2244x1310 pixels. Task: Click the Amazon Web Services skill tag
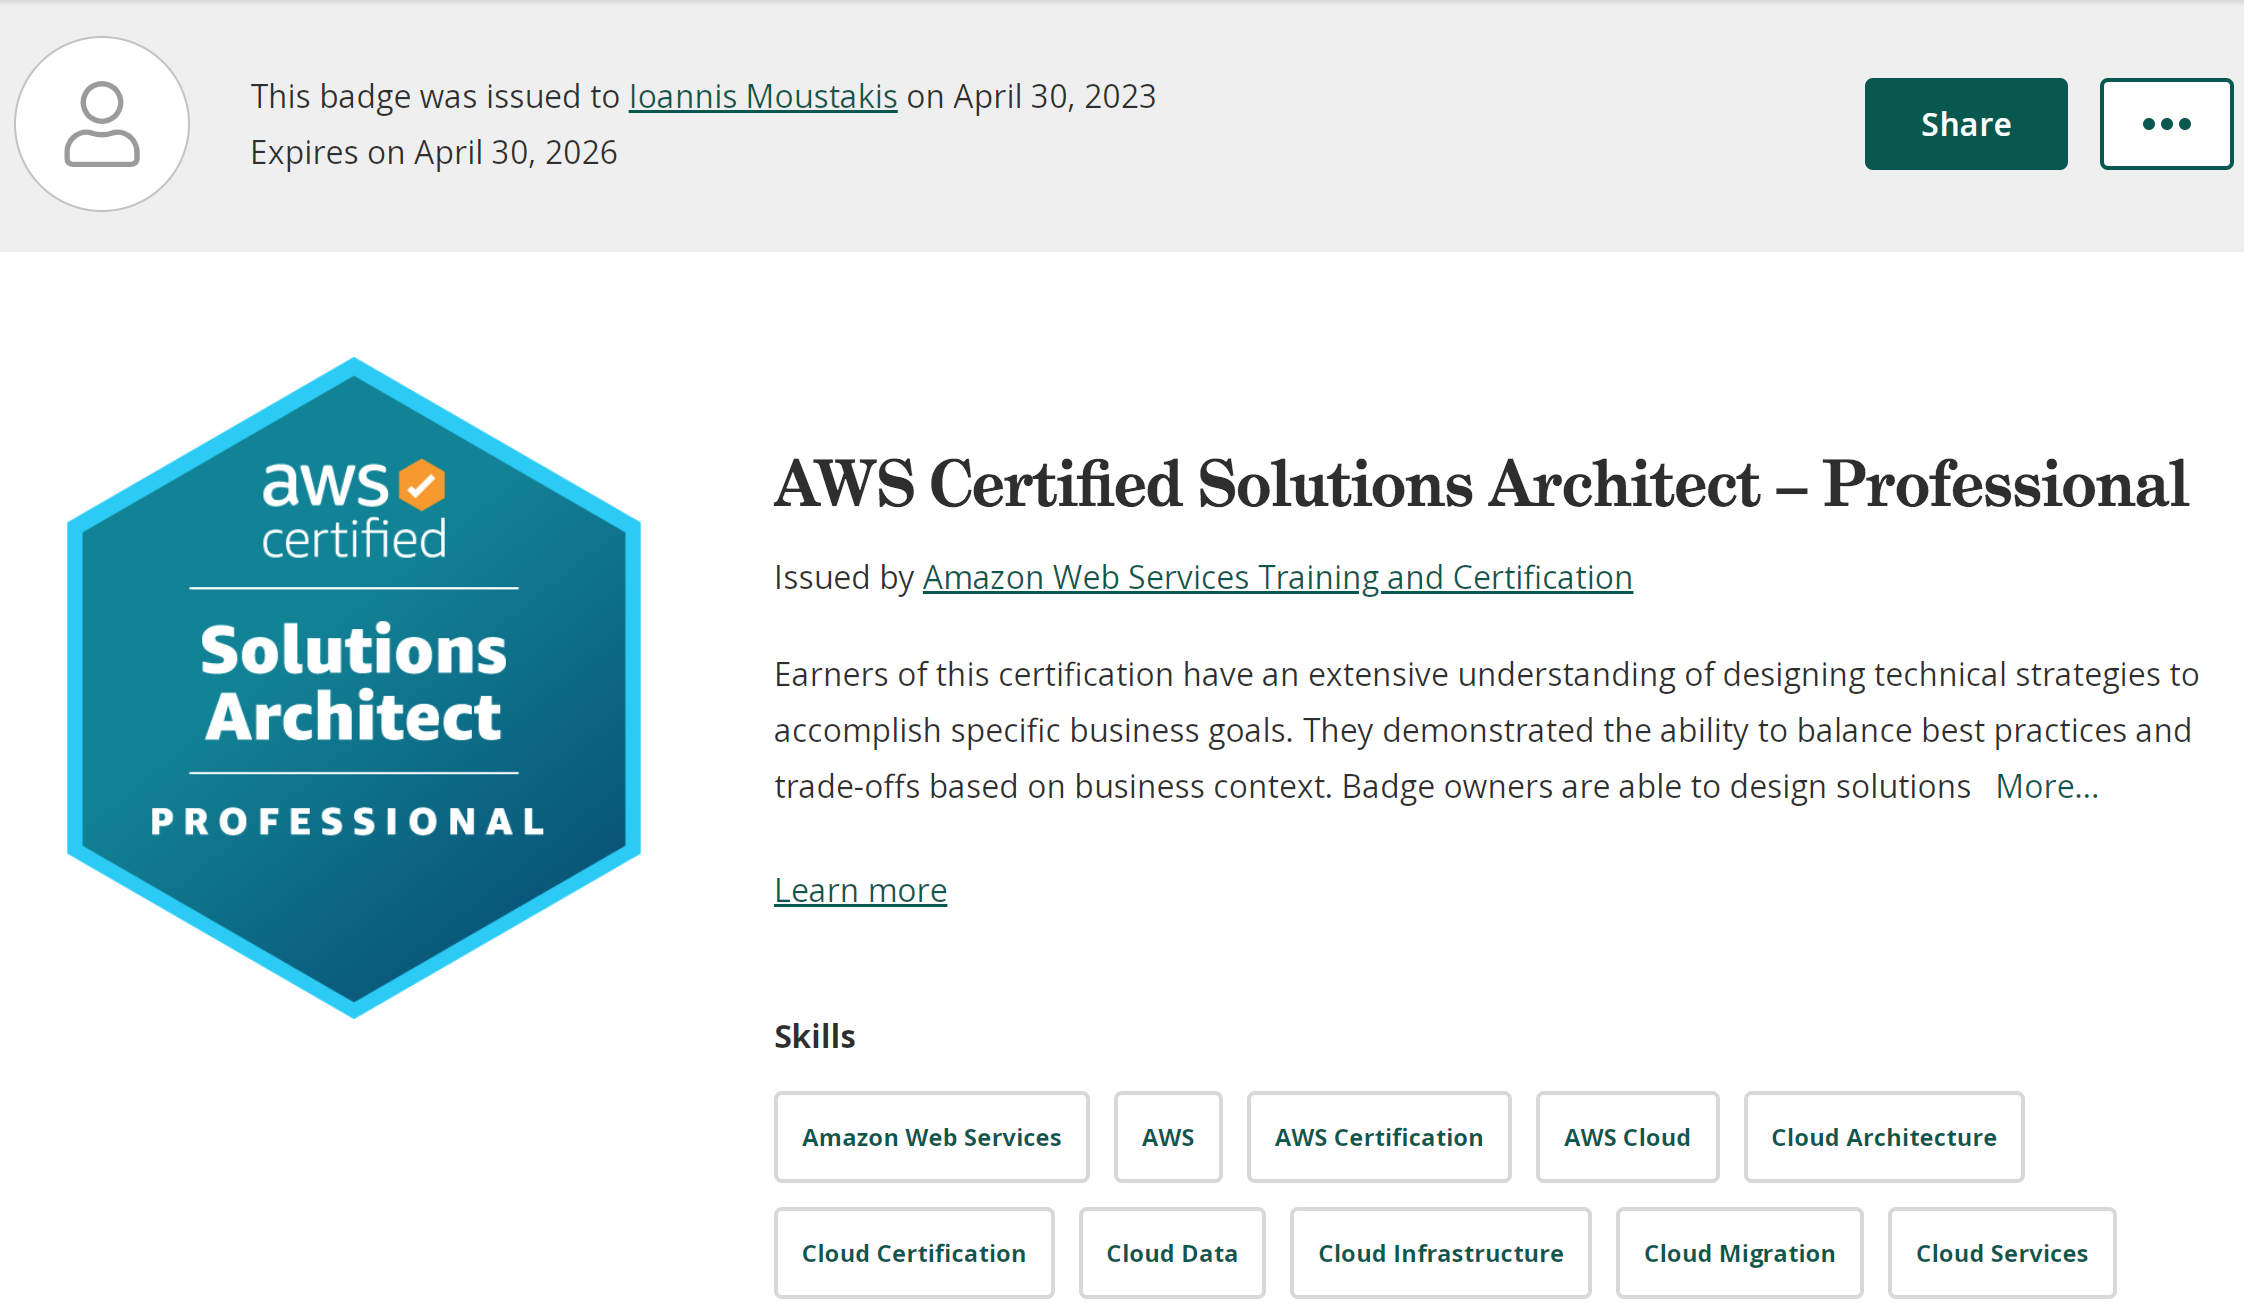pyautogui.click(x=931, y=1137)
